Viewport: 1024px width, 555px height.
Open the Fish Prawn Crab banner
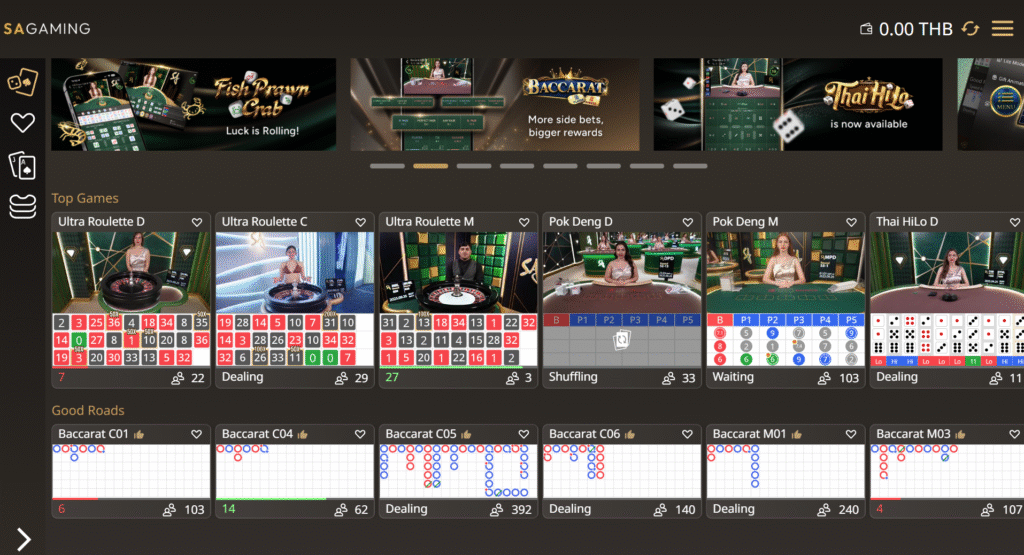click(194, 104)
